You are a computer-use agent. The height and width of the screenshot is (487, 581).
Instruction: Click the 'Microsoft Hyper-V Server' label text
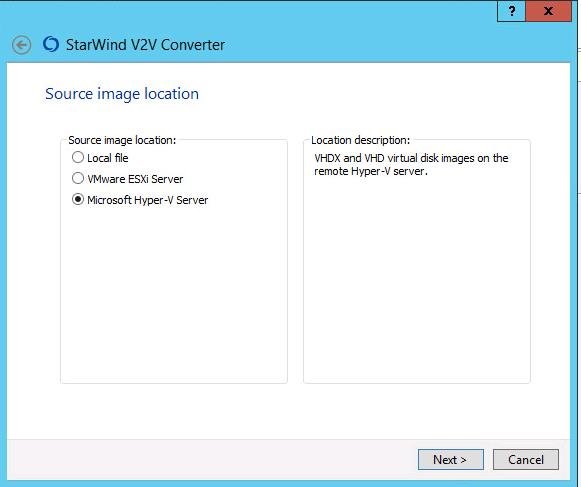pos(147,200)
